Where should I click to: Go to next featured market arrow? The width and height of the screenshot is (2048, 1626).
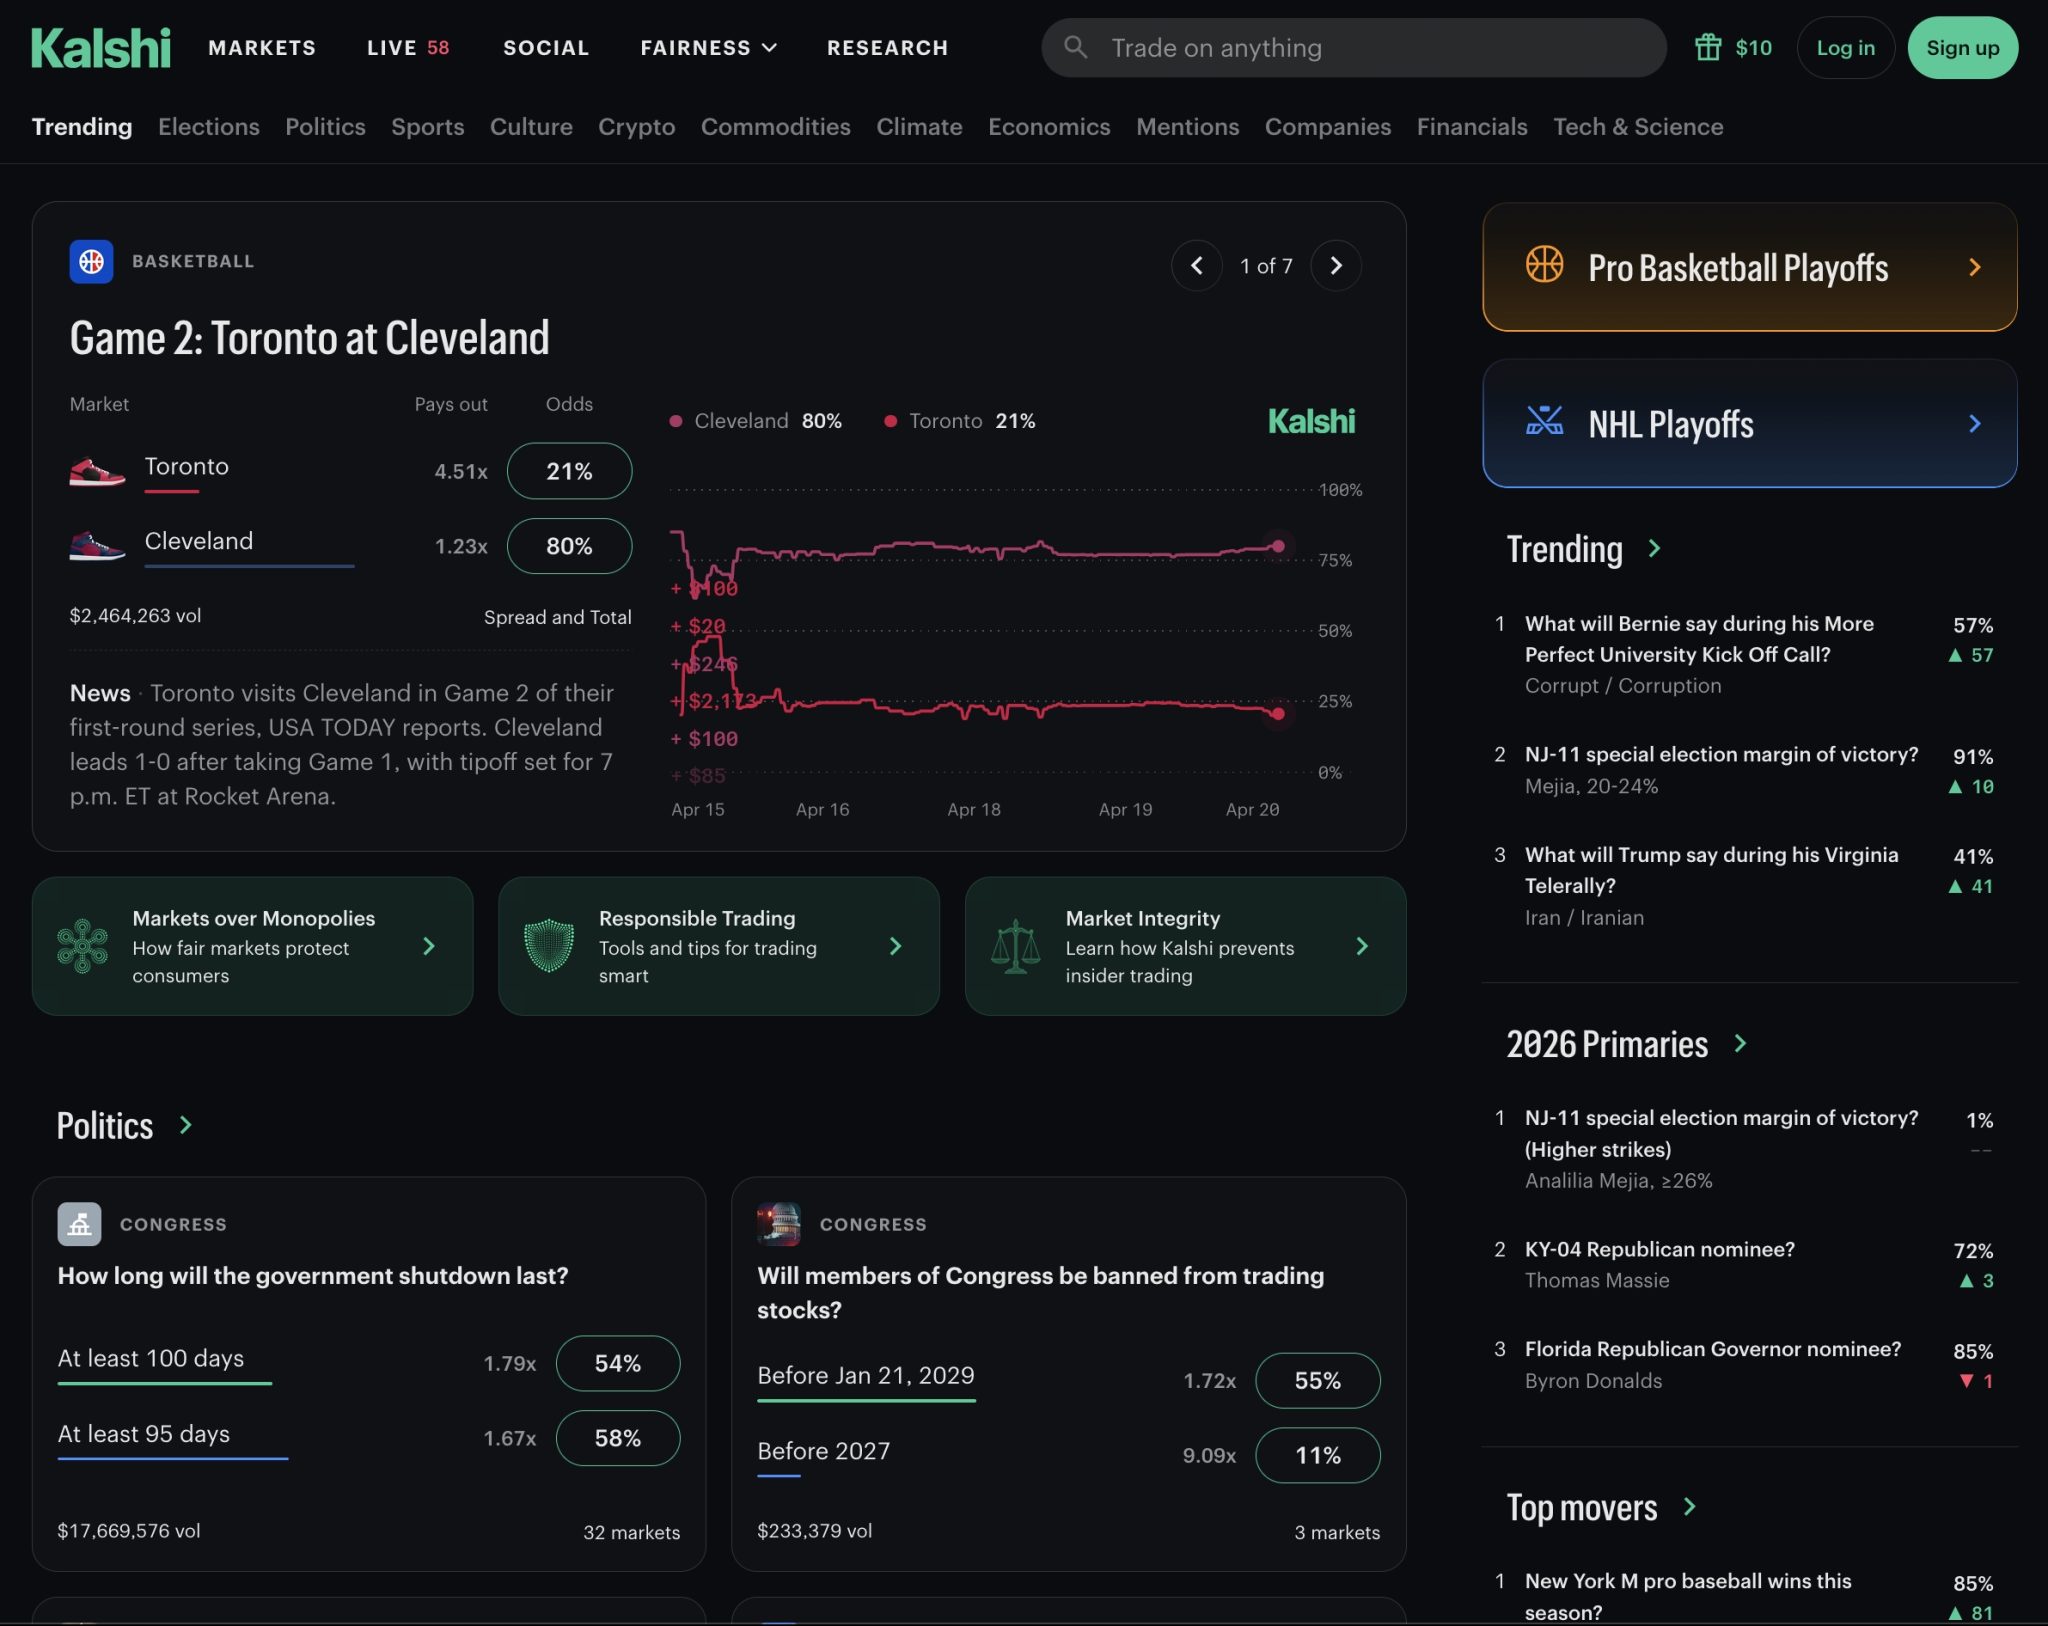click(1335, 265)
